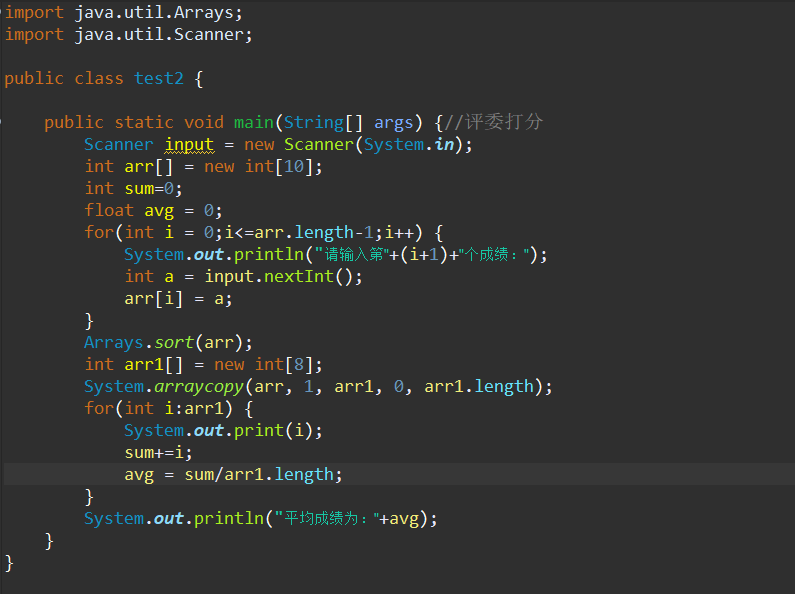
Task: Click the float avg = 0 line
Action: click(153, 211)
